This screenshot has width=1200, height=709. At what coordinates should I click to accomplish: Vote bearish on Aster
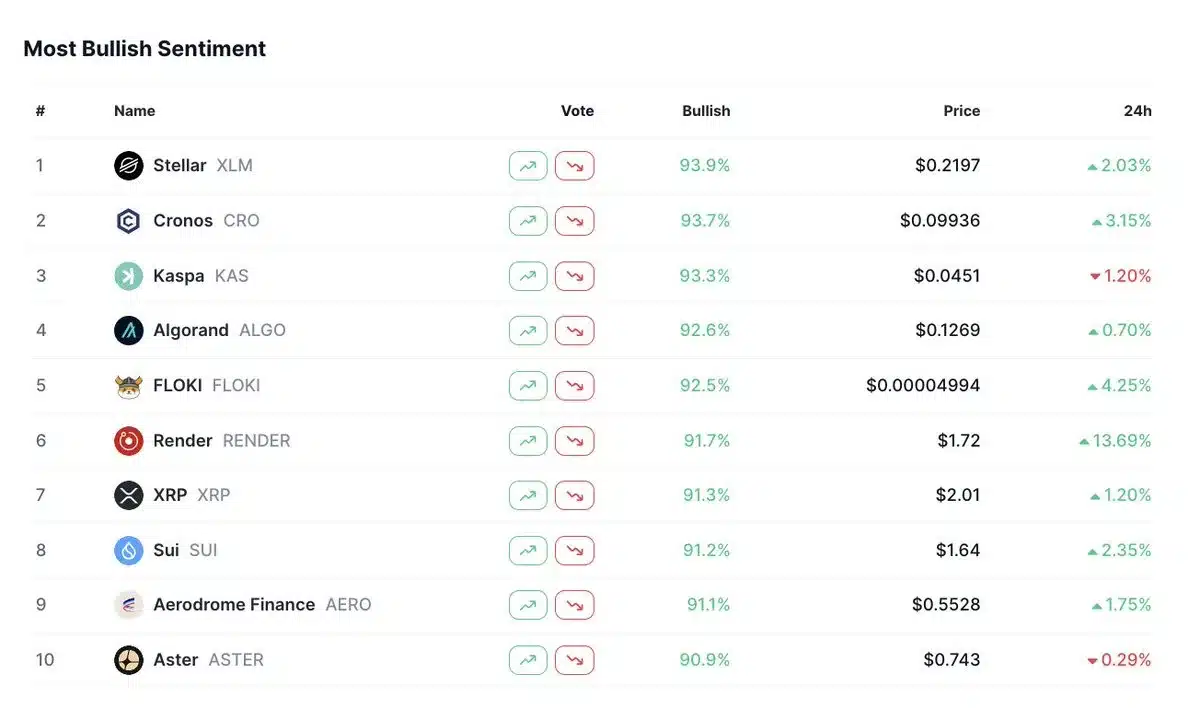[575, 660]
